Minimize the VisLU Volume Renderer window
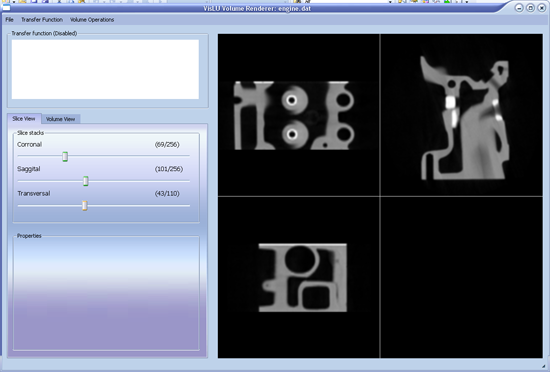 point(519,8)
